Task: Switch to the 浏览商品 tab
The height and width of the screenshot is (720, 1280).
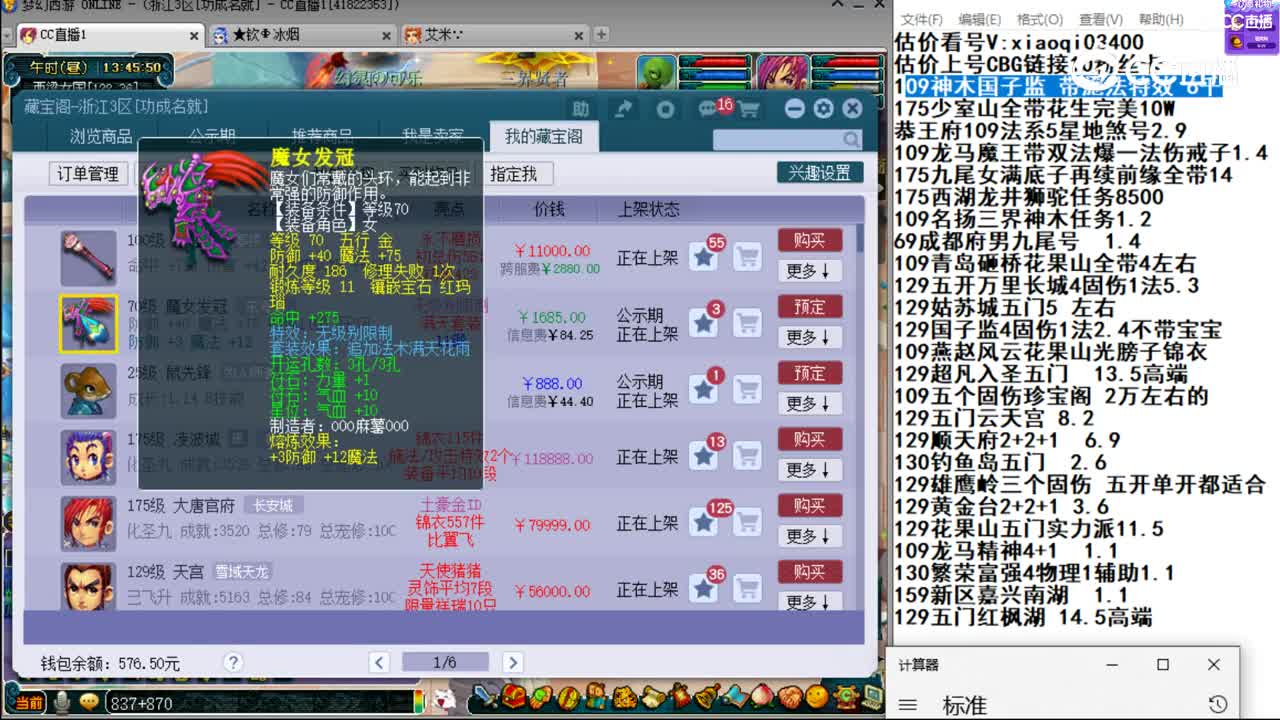Action: pos(101,137)
